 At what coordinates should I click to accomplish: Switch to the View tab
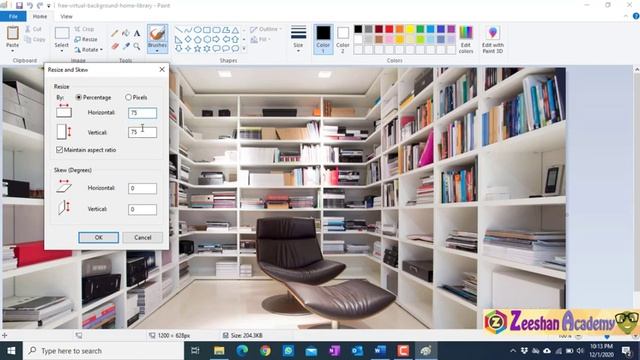pyautogui.click(x=66, y=16)
